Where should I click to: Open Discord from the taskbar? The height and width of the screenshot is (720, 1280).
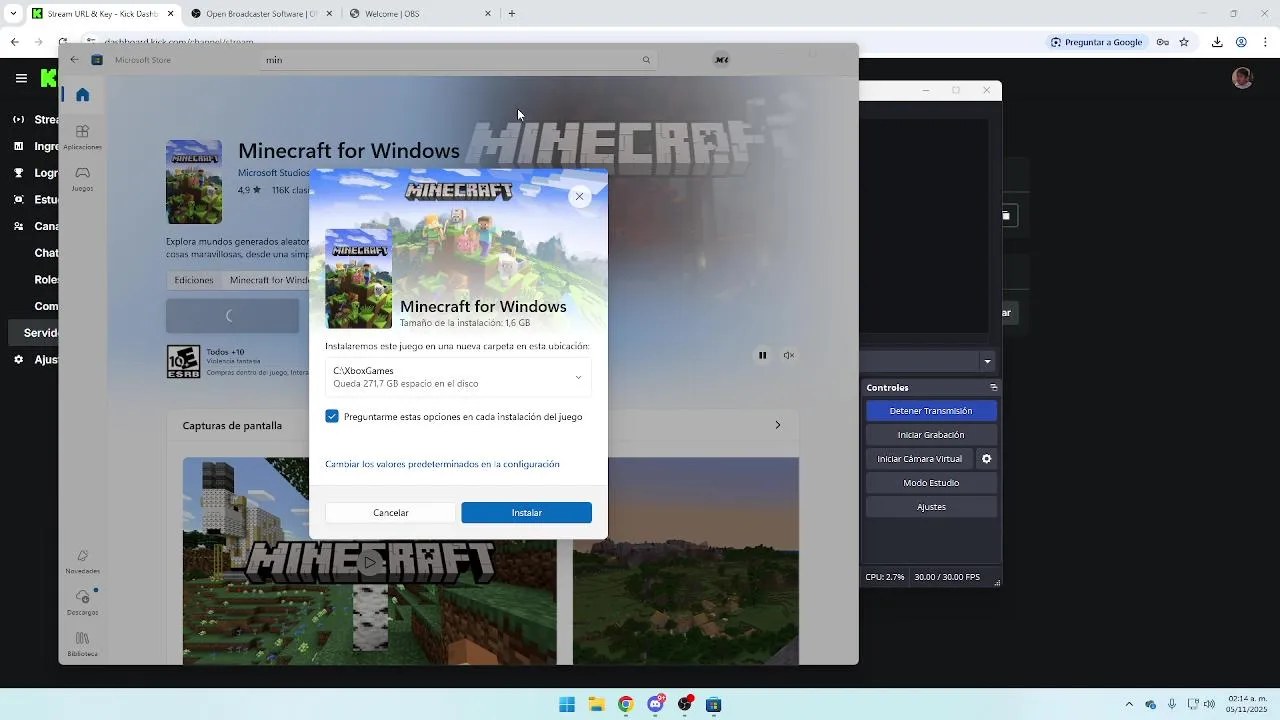click(655, 704)
